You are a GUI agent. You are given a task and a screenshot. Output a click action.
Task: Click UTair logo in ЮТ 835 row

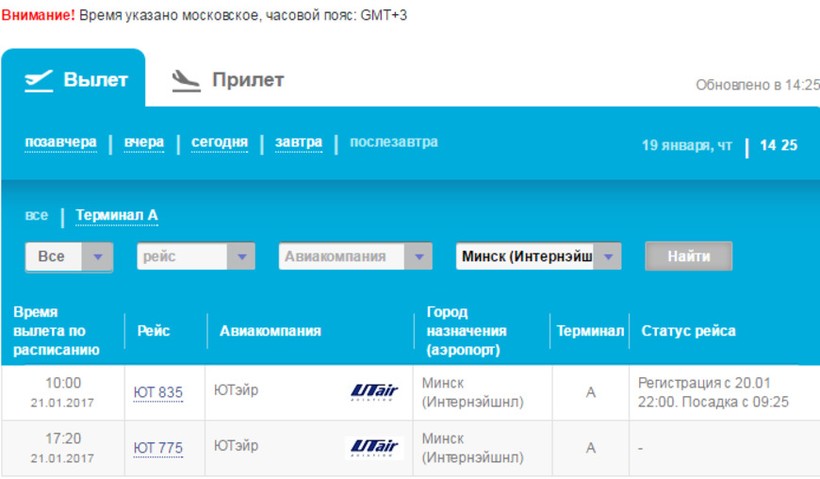click(374, 391)
